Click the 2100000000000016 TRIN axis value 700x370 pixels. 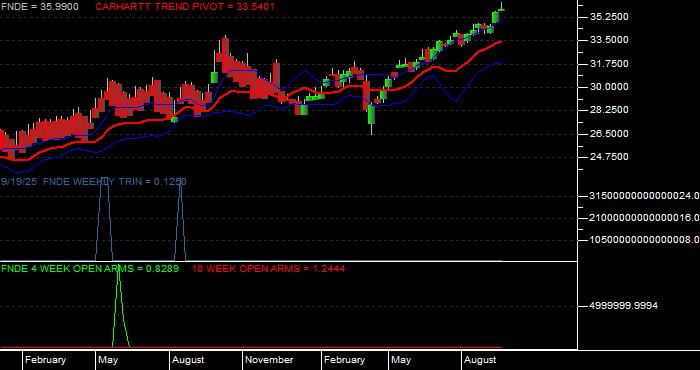(x=645, y=217)
